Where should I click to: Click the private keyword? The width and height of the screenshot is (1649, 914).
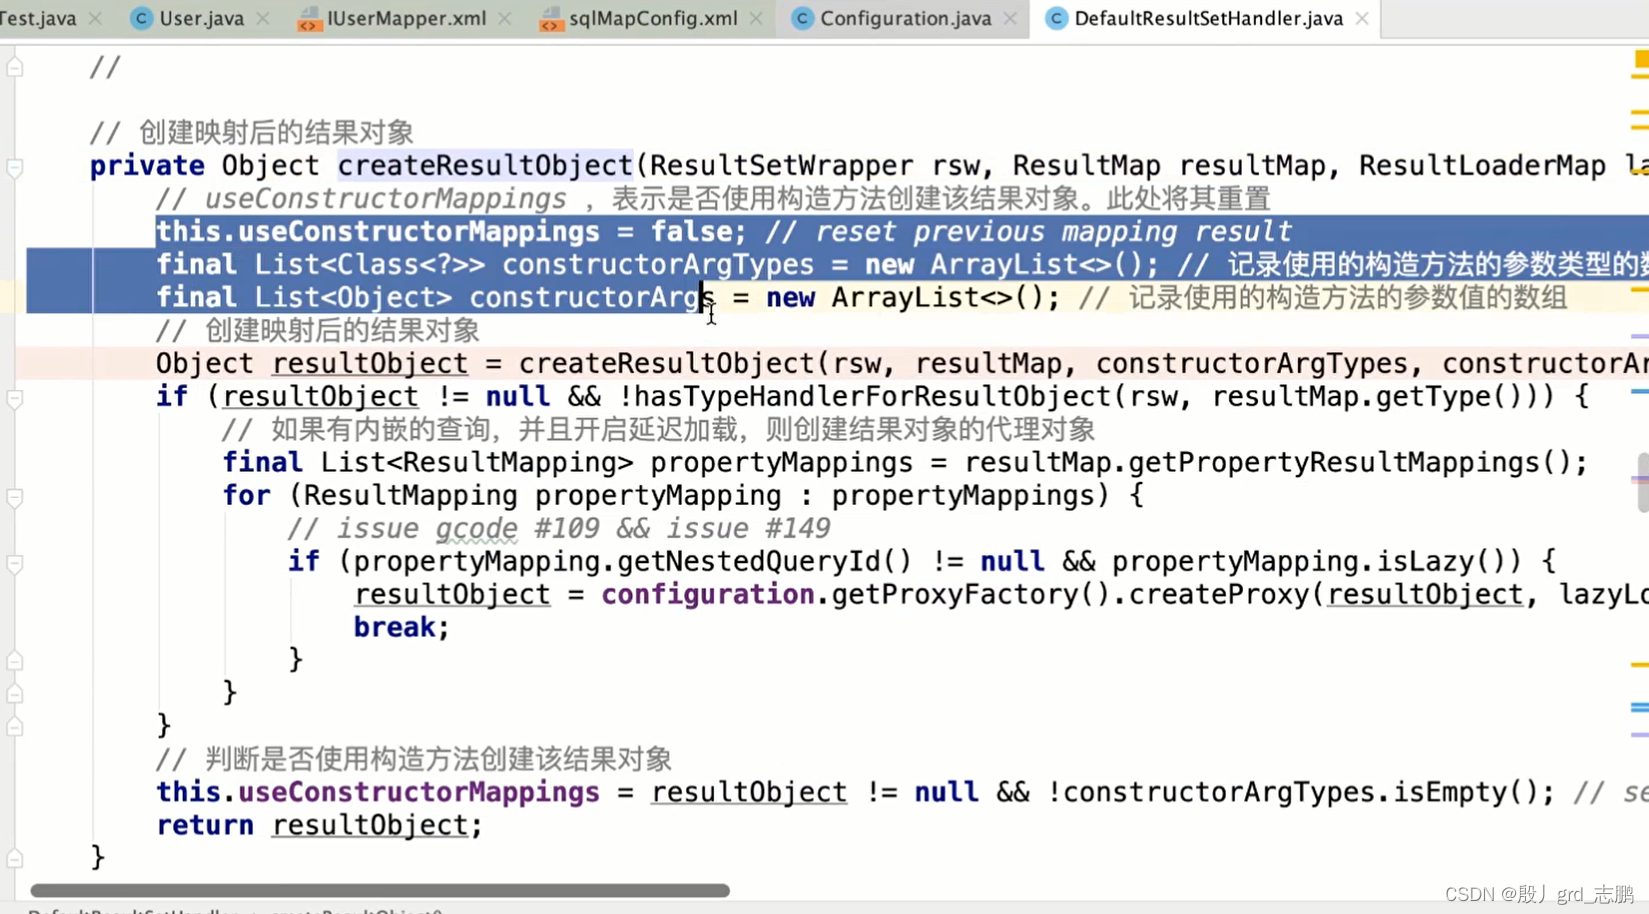pyautogui.click(x=147, y=165)
